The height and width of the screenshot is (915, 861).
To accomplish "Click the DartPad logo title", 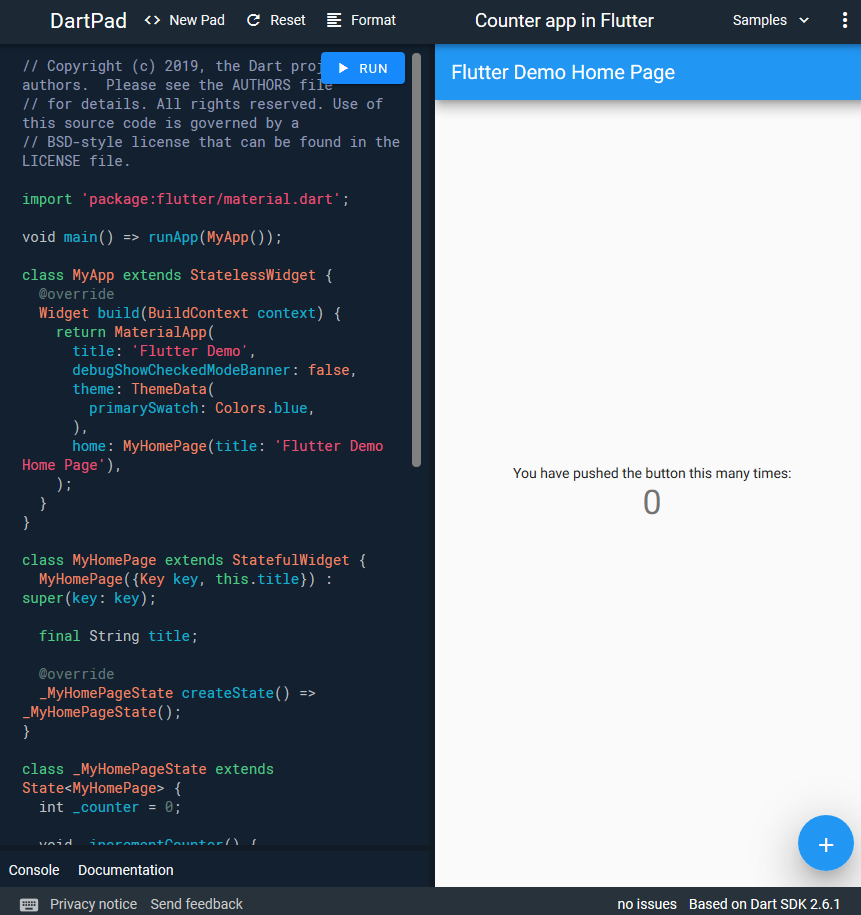I will (88, 21).
